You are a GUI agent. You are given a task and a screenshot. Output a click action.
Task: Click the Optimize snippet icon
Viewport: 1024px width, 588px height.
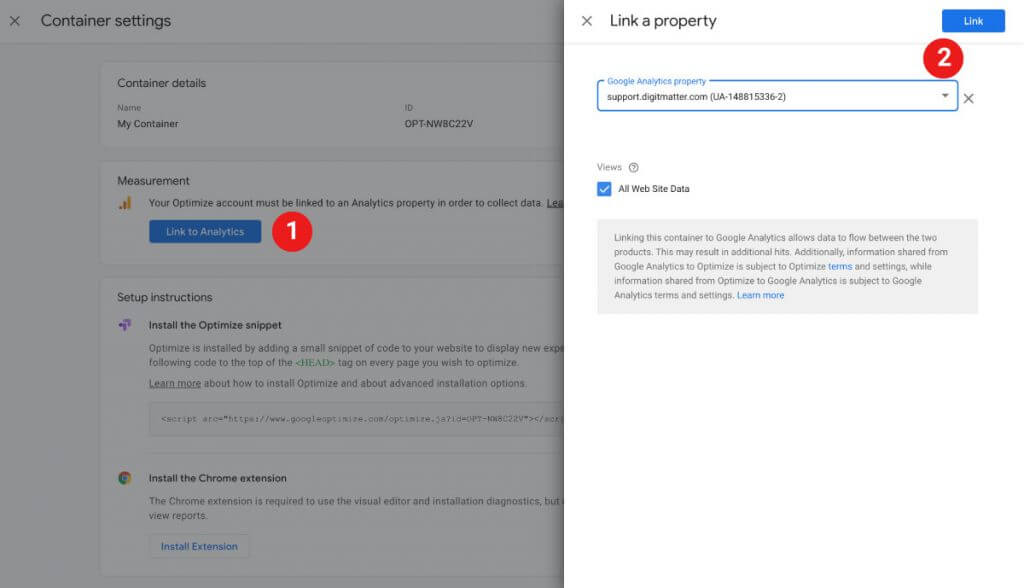[125, 325]
